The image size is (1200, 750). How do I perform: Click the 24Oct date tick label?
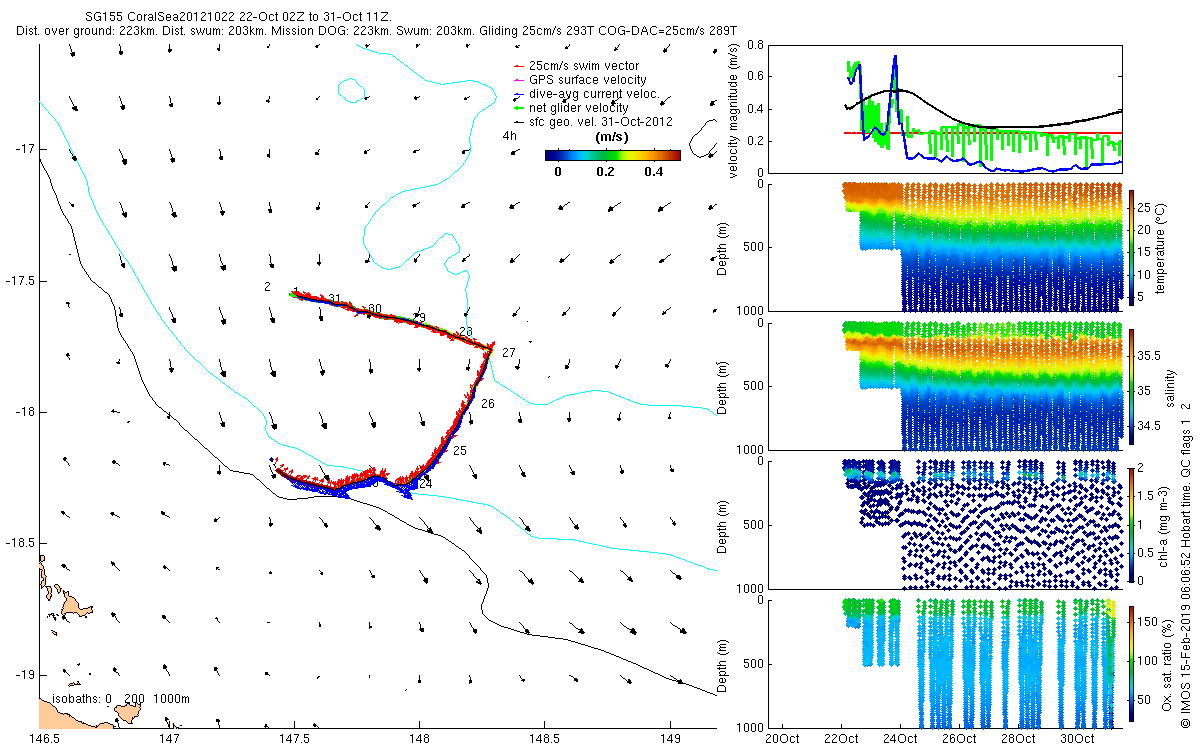[900, 740]
